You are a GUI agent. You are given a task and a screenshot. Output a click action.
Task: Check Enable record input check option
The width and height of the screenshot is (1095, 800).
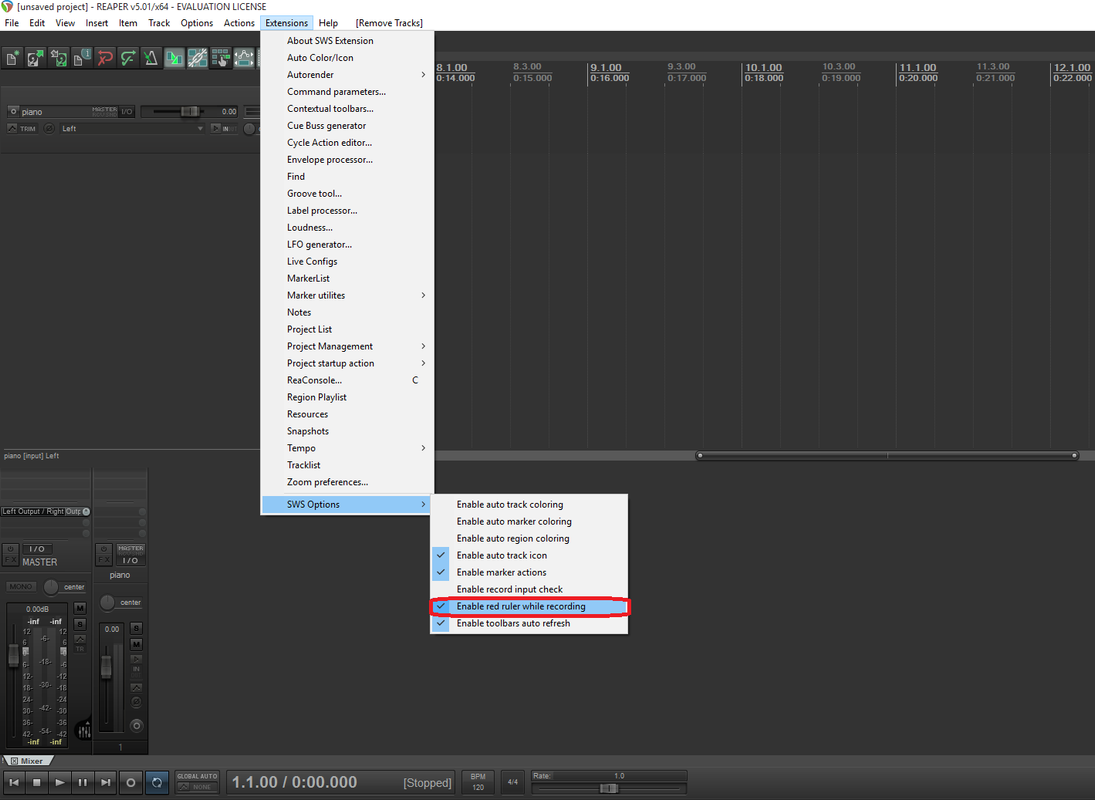click(529, 590)
